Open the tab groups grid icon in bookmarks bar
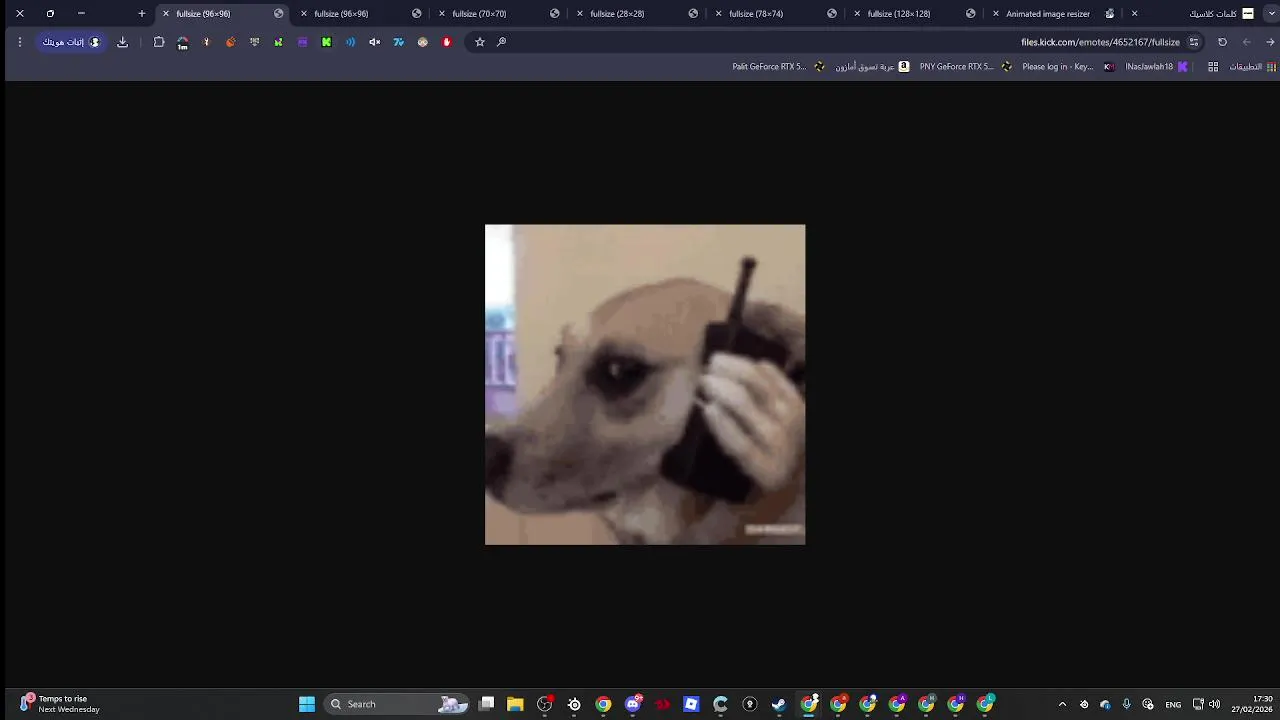Screen dimensions: 1280x720 1213,67
